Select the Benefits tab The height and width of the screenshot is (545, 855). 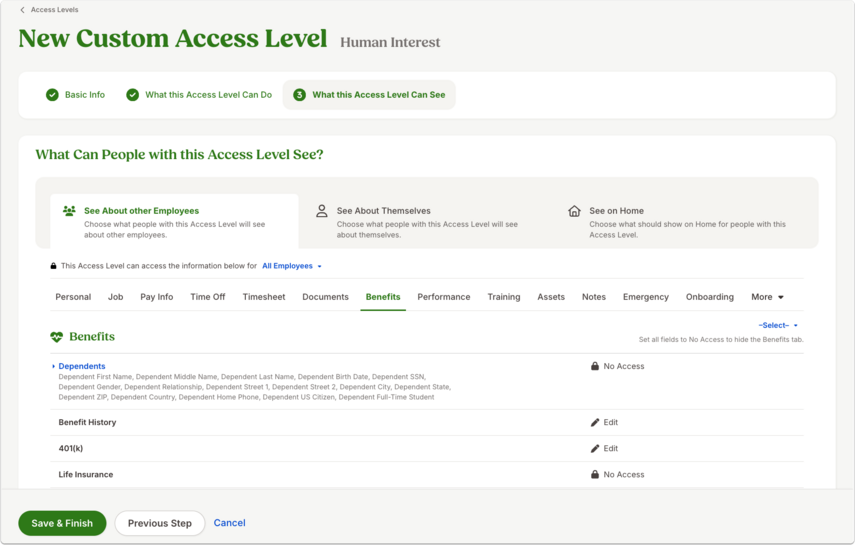click(x=383, y=297)
